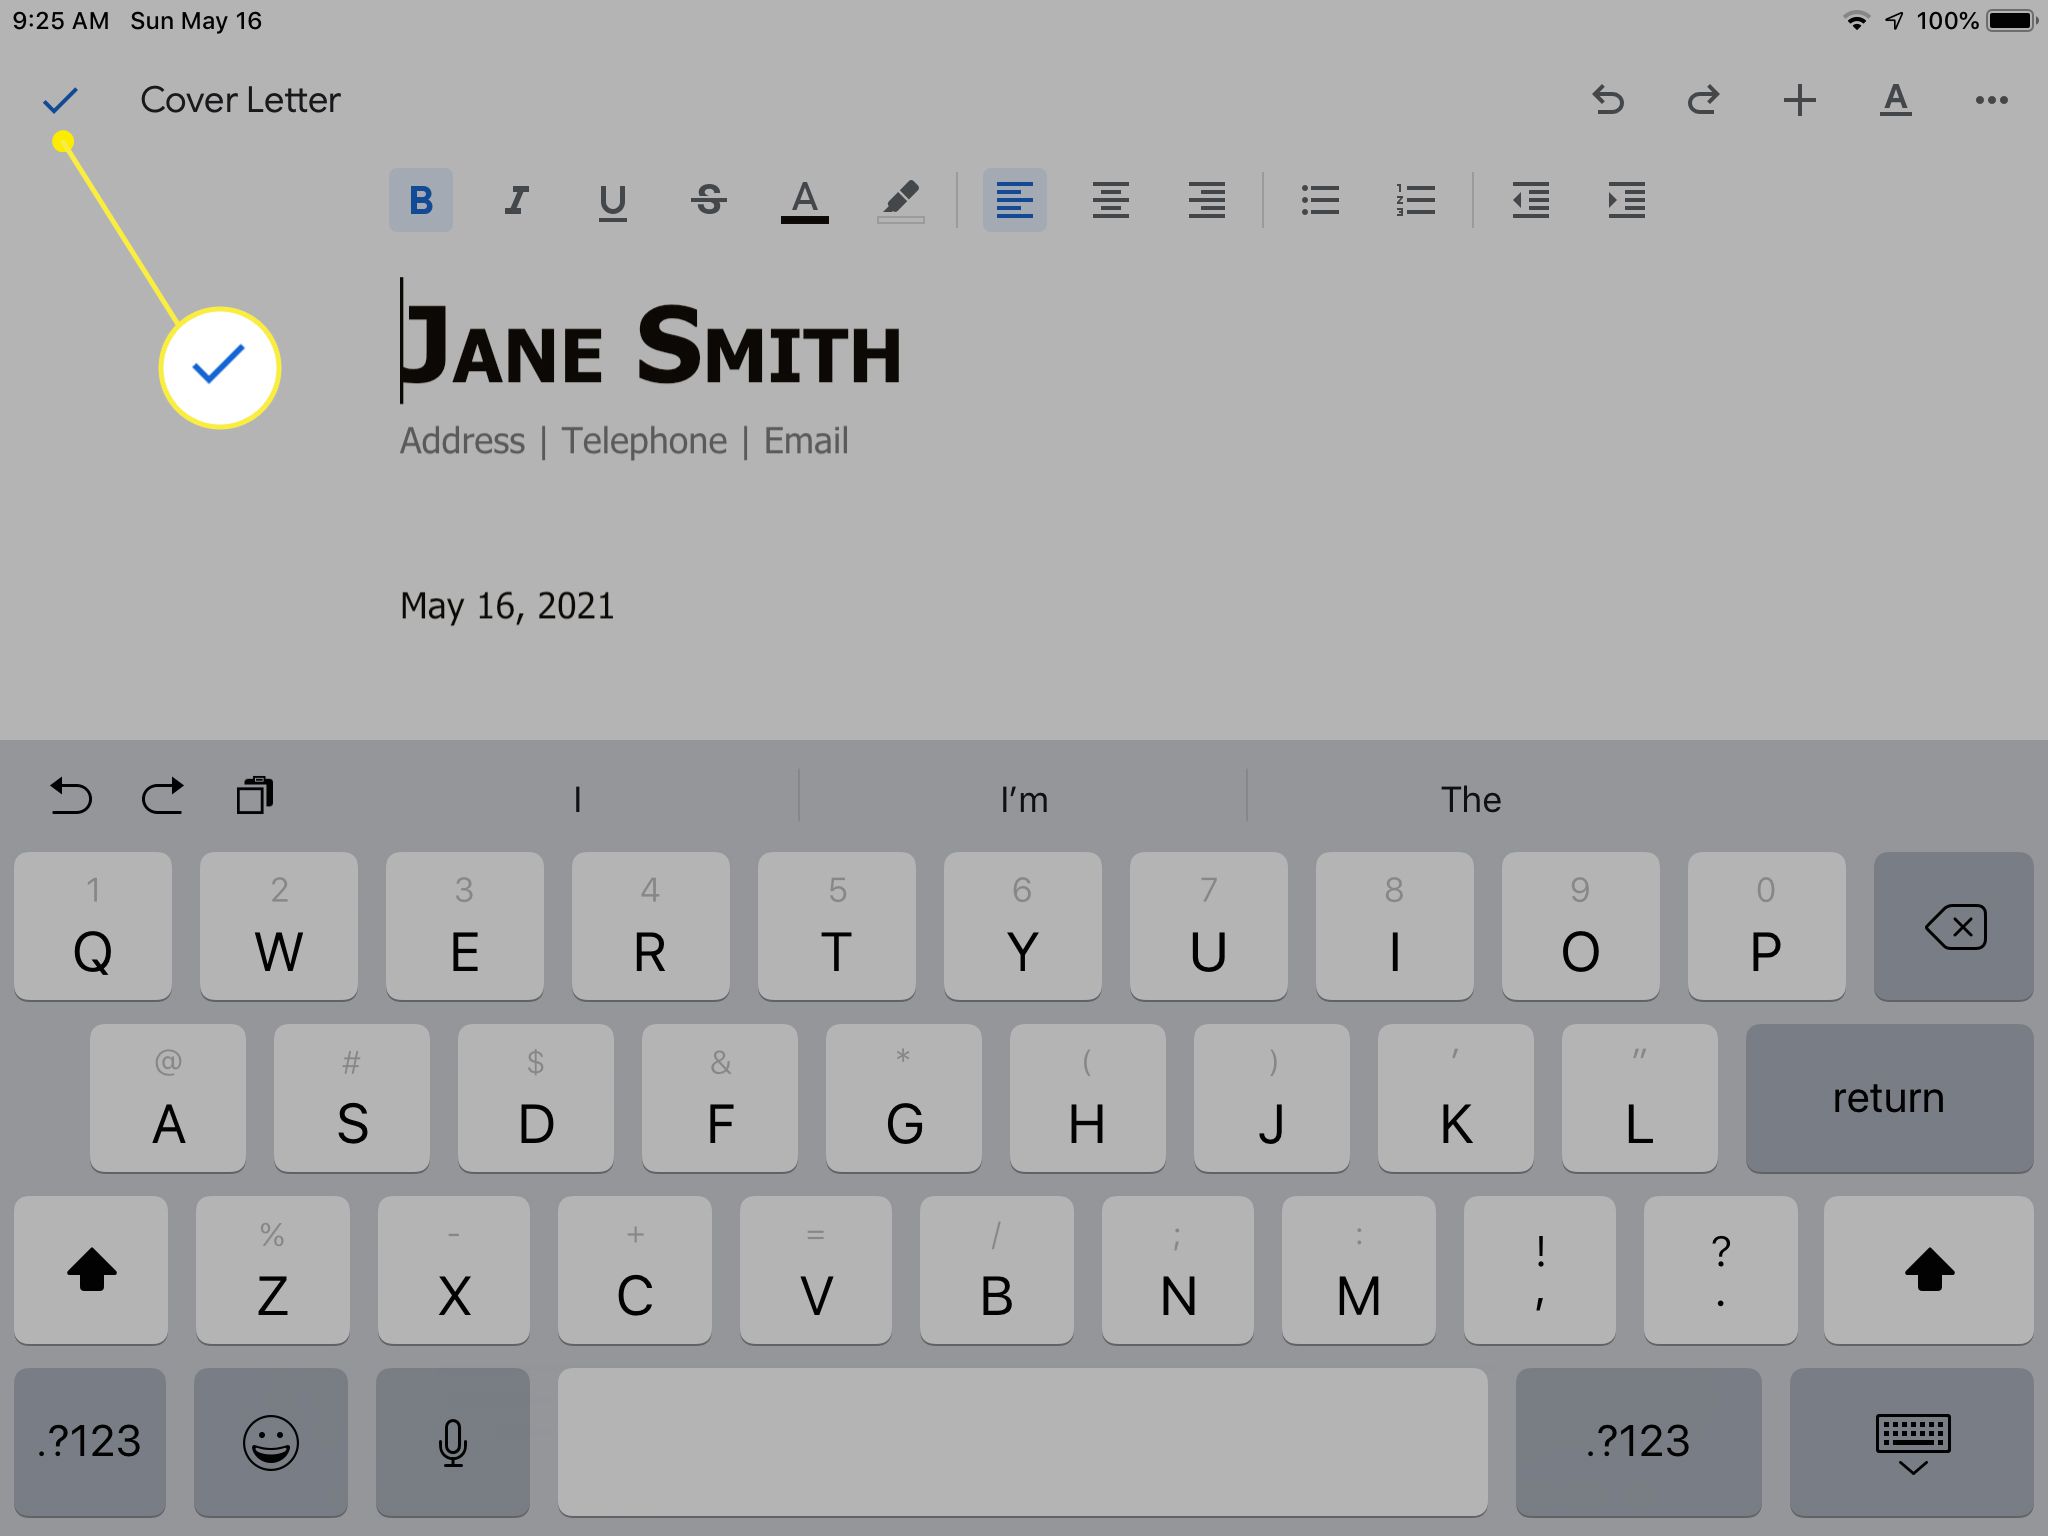
Task: Select right align
Action: click(1206, 200)
